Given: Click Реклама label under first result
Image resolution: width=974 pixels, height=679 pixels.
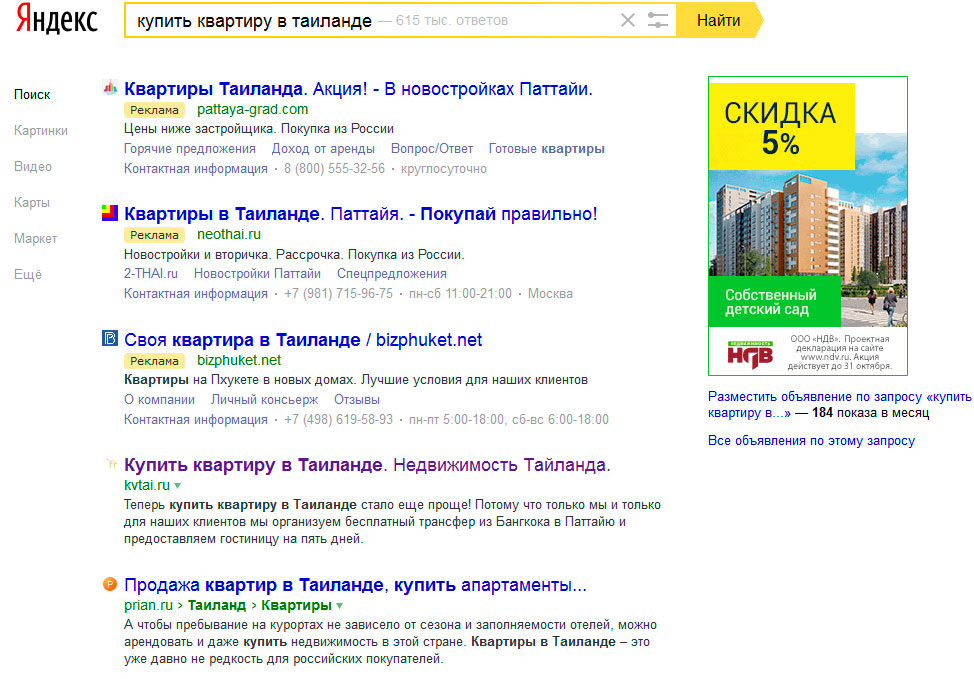Looking at the screenshot, I should [x=154, y=110].
